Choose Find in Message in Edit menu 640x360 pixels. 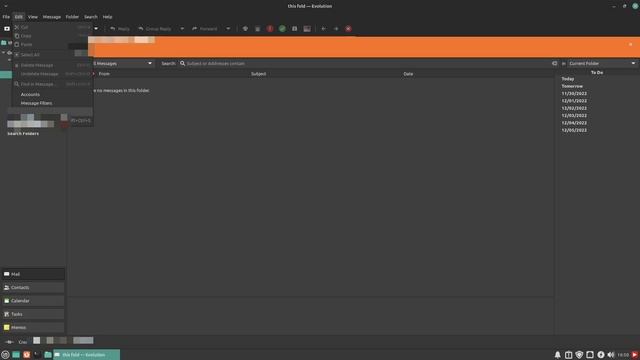[x=52, y=84]
